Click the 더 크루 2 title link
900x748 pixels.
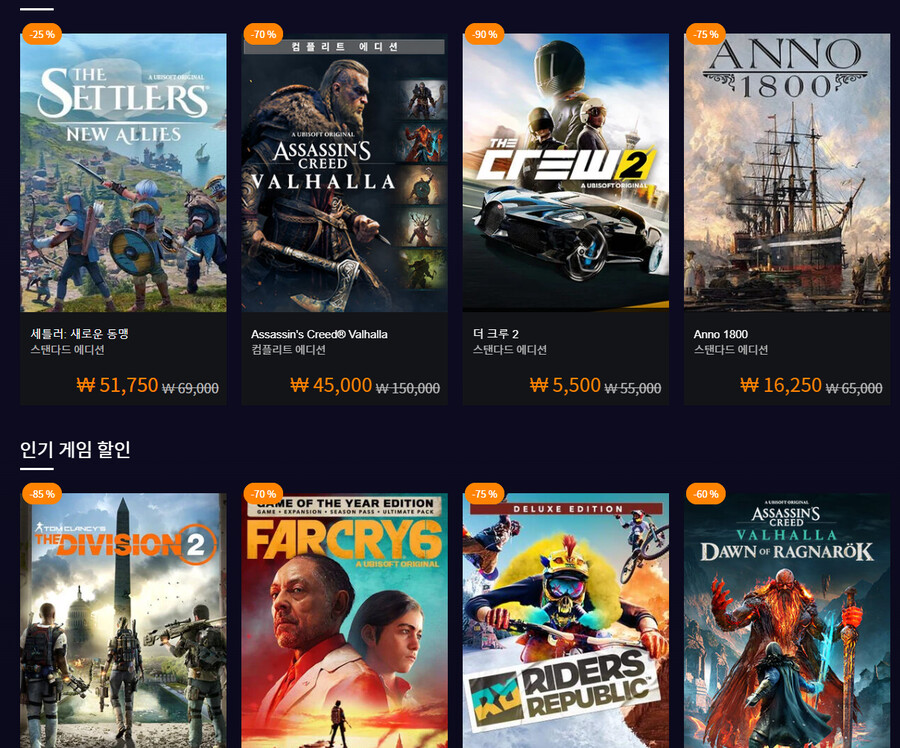click(x=496, y=334)
